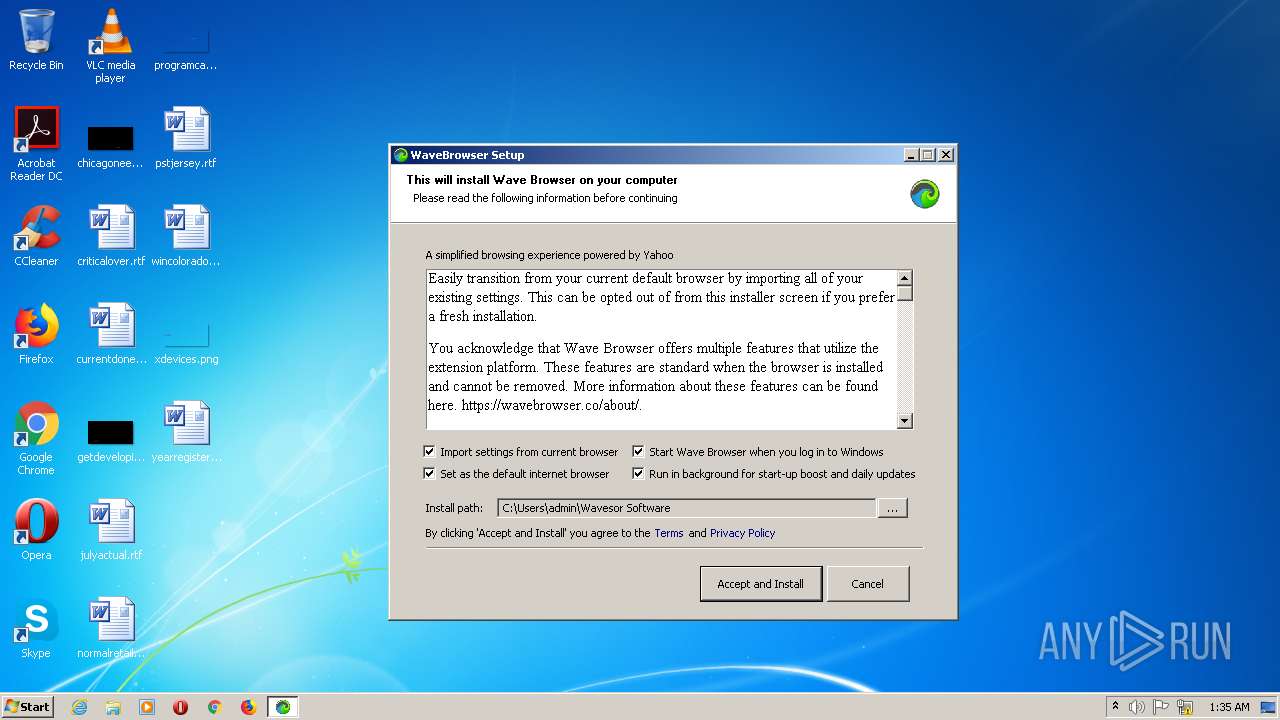Image resolution: width=1280 pixels, height=720 pixels.
Task: Open the media player taskbar icon
Action: point(147,707)
